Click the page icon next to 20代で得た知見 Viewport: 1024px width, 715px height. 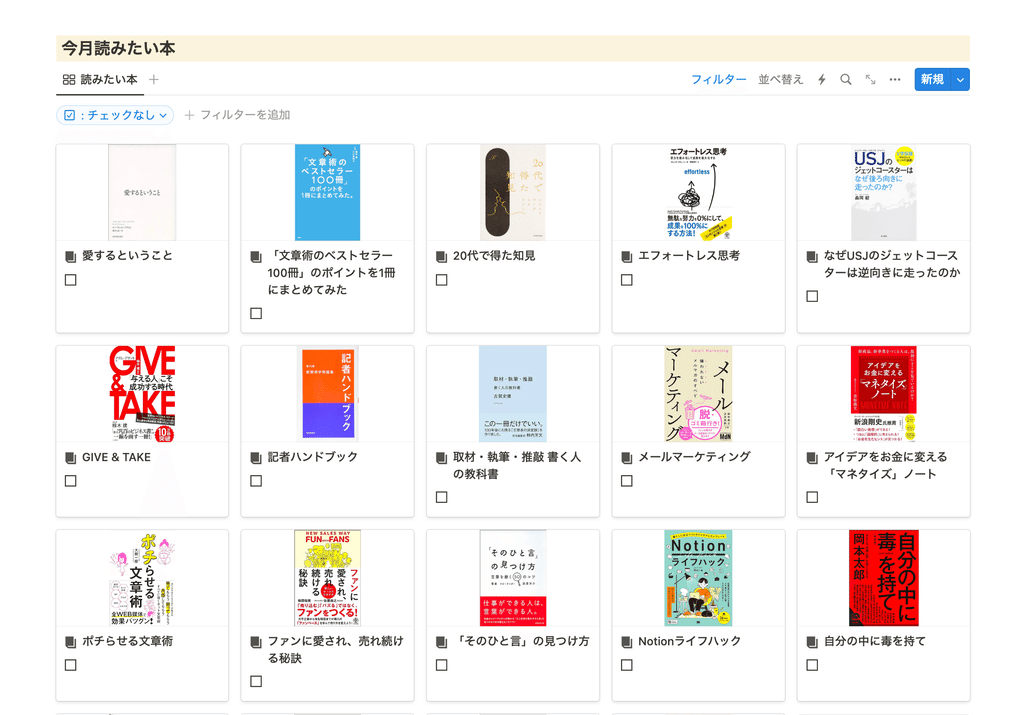pyautogui.click(x=441, y=256)
